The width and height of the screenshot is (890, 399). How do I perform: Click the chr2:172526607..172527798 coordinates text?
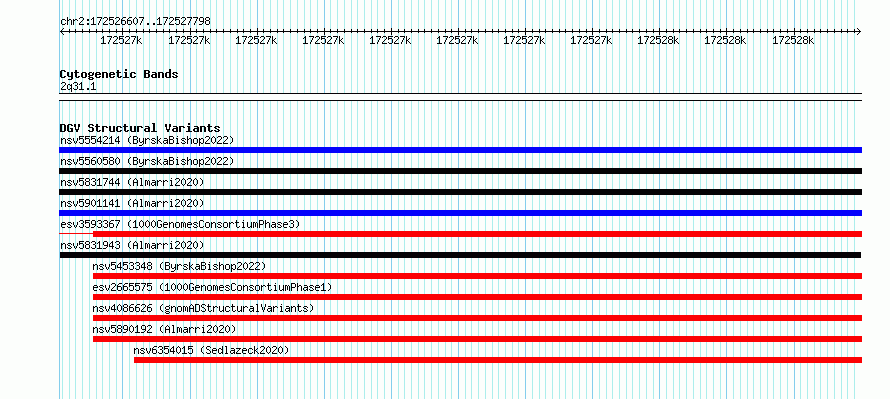[135, 21]
